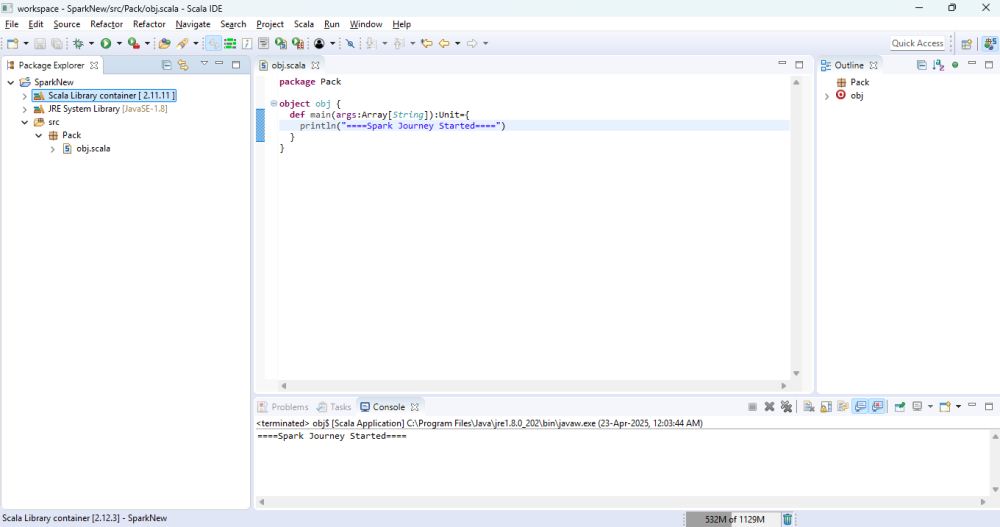Viewport: 1000px width, 527px height.
Task: Collapse all in Package Explorer
Action: 166,65
